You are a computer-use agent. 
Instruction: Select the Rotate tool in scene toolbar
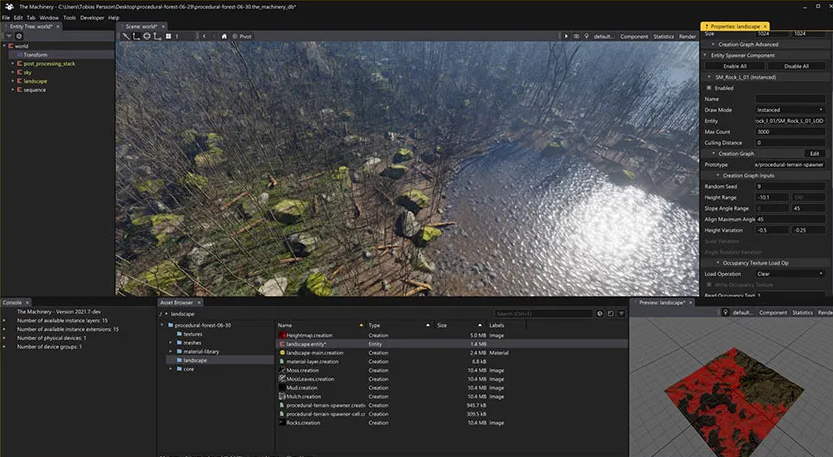tap(147, 36)
